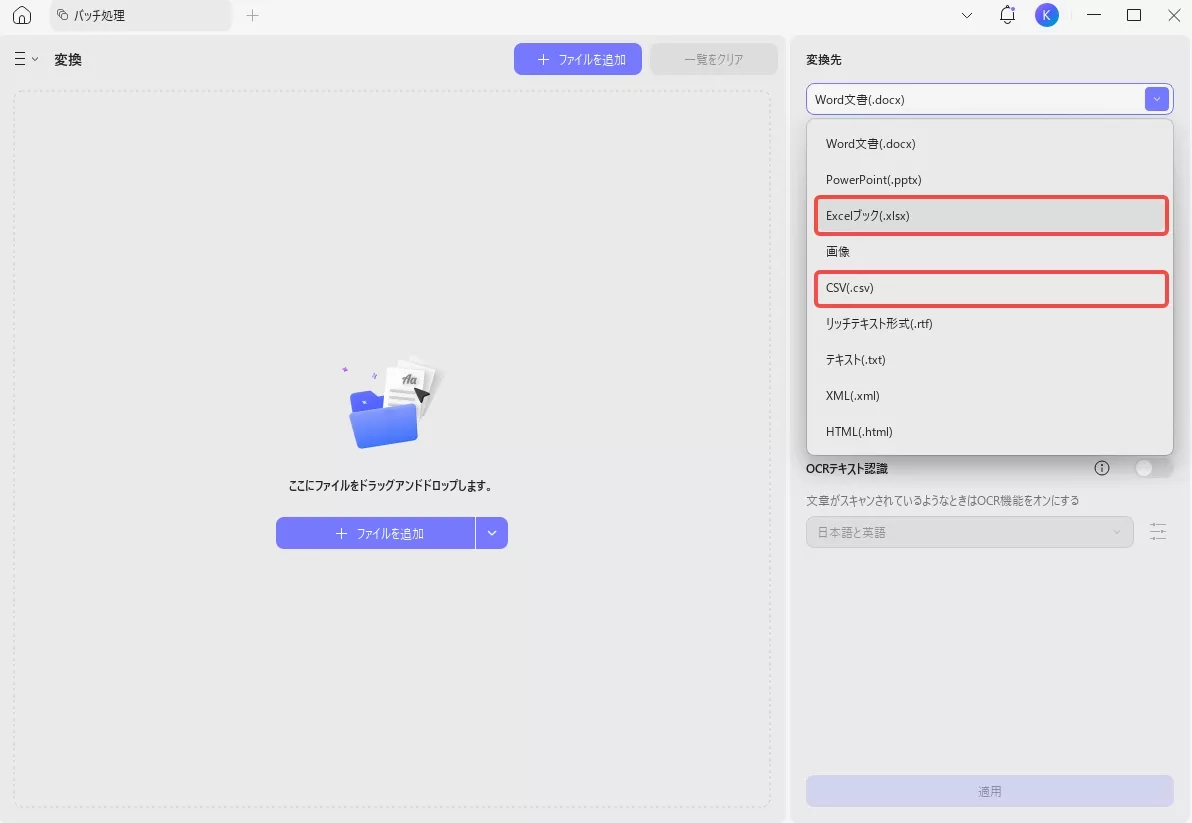Go to the home screen icon
This screenshot has height=823, width=1192.
(x=22, y=15)
